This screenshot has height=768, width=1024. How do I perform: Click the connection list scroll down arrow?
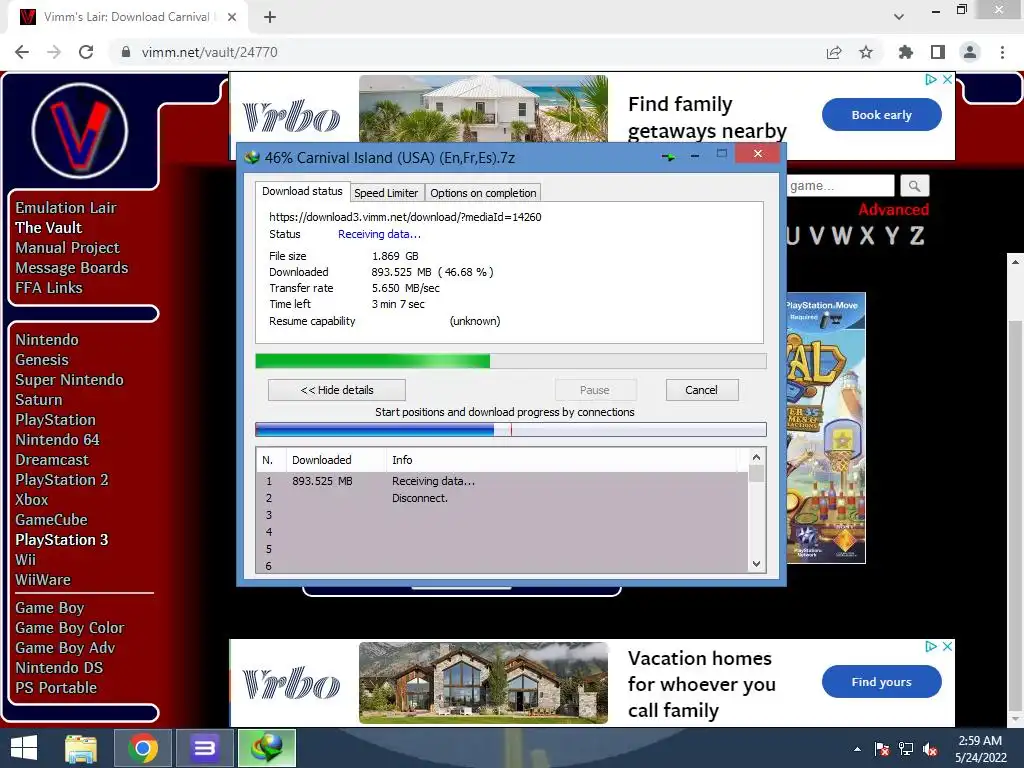pyautogui.click(x=756, y=564)
